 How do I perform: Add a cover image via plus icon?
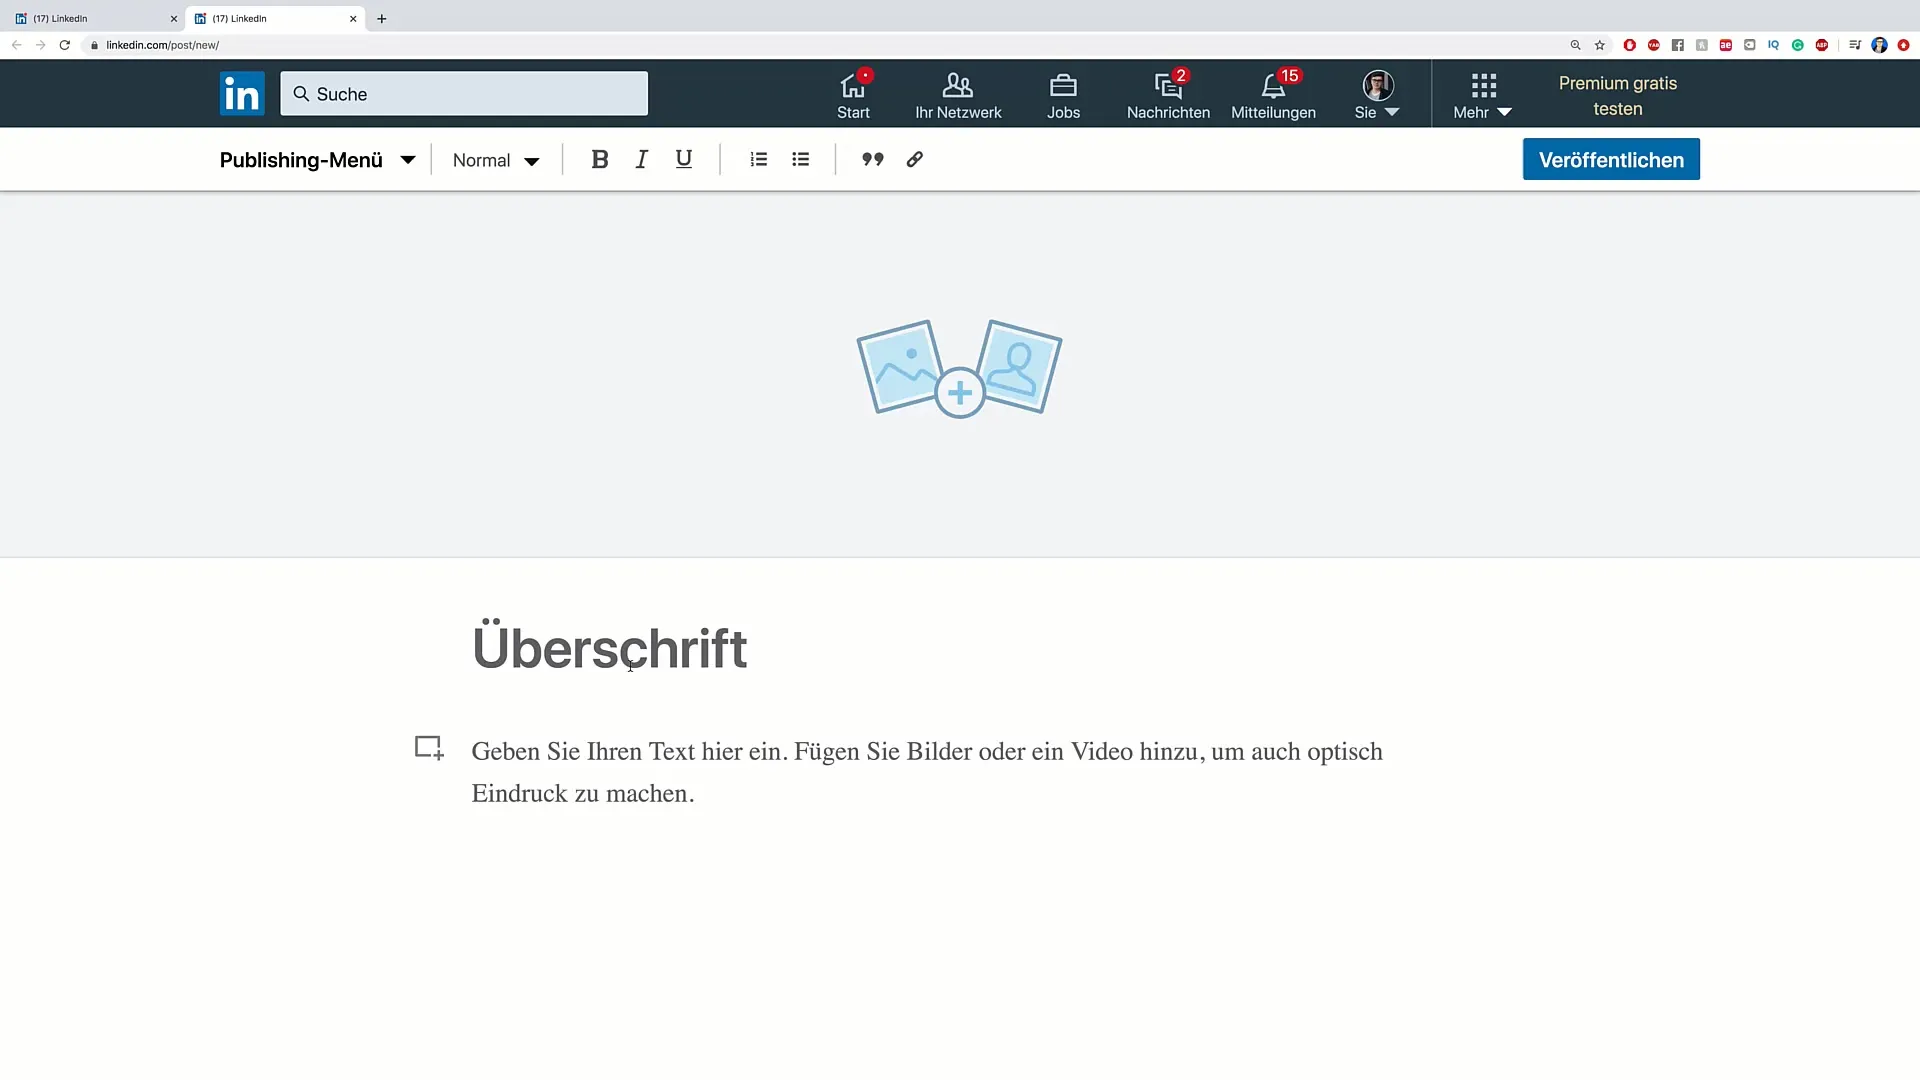pos(960,393)
